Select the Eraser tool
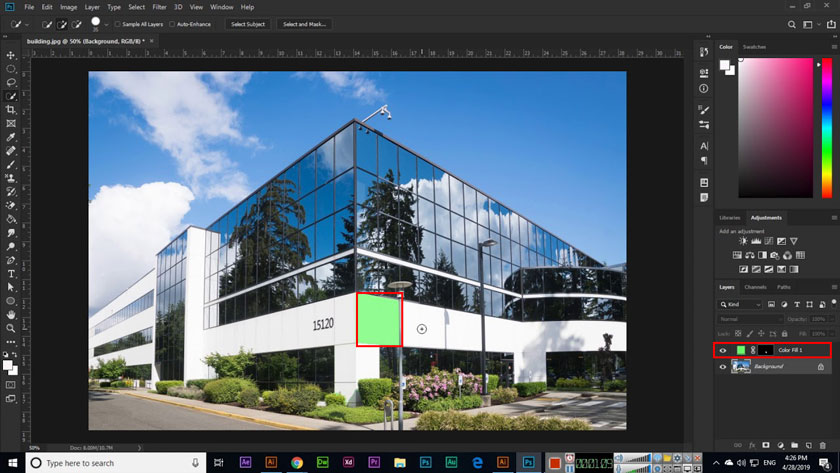Image resolution: width=840 pixels, height=473 pixels. [x=10, y=206]
